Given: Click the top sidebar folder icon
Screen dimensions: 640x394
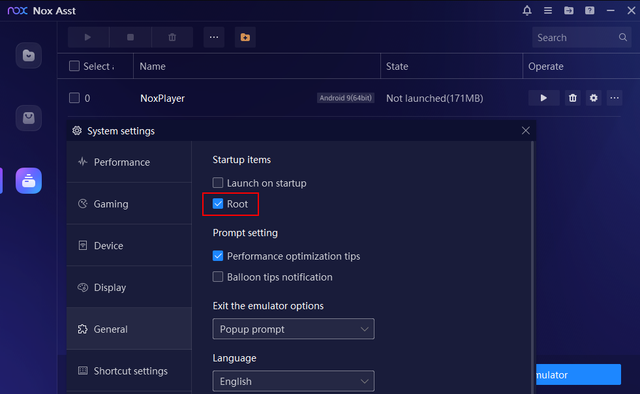Looking at the screenshot, I should point(29,55).
